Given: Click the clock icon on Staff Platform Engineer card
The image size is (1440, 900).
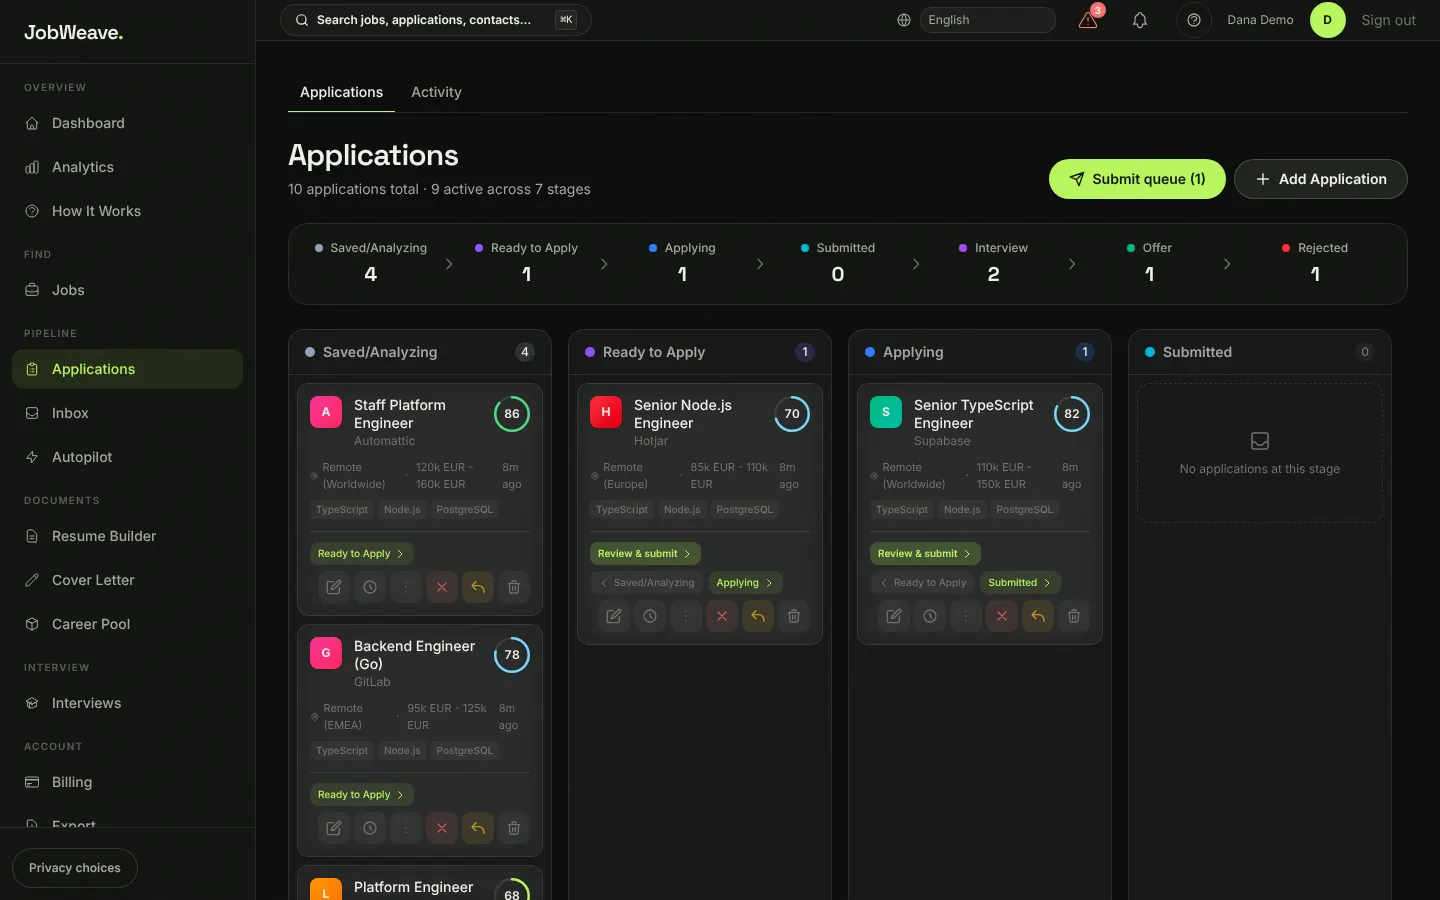Looking at the screenshot, I should [x=370, y=587].
